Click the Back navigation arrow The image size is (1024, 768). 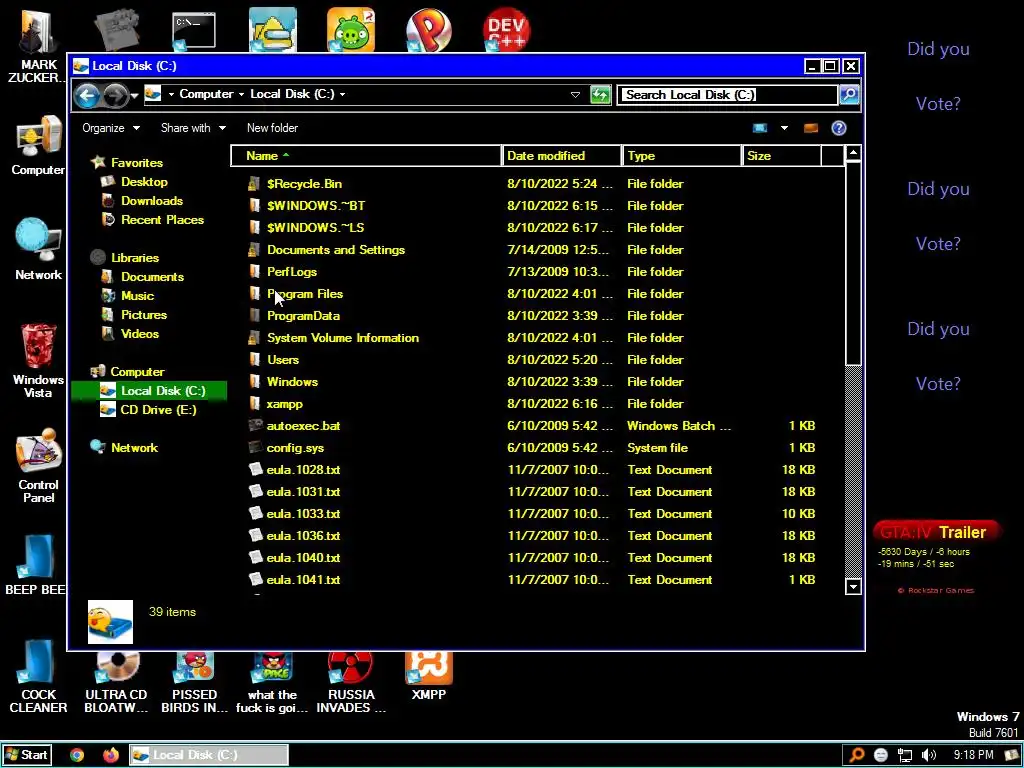point(87,95)
